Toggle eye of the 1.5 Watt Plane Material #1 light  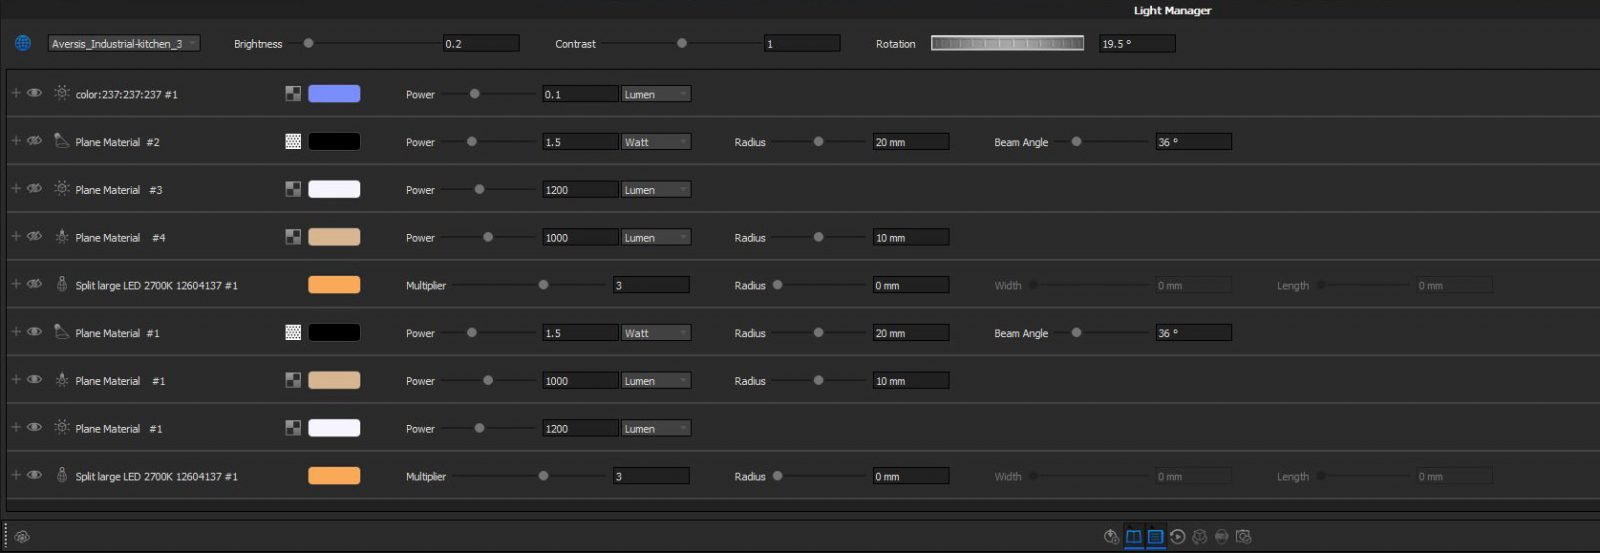(x=35, y=332)
